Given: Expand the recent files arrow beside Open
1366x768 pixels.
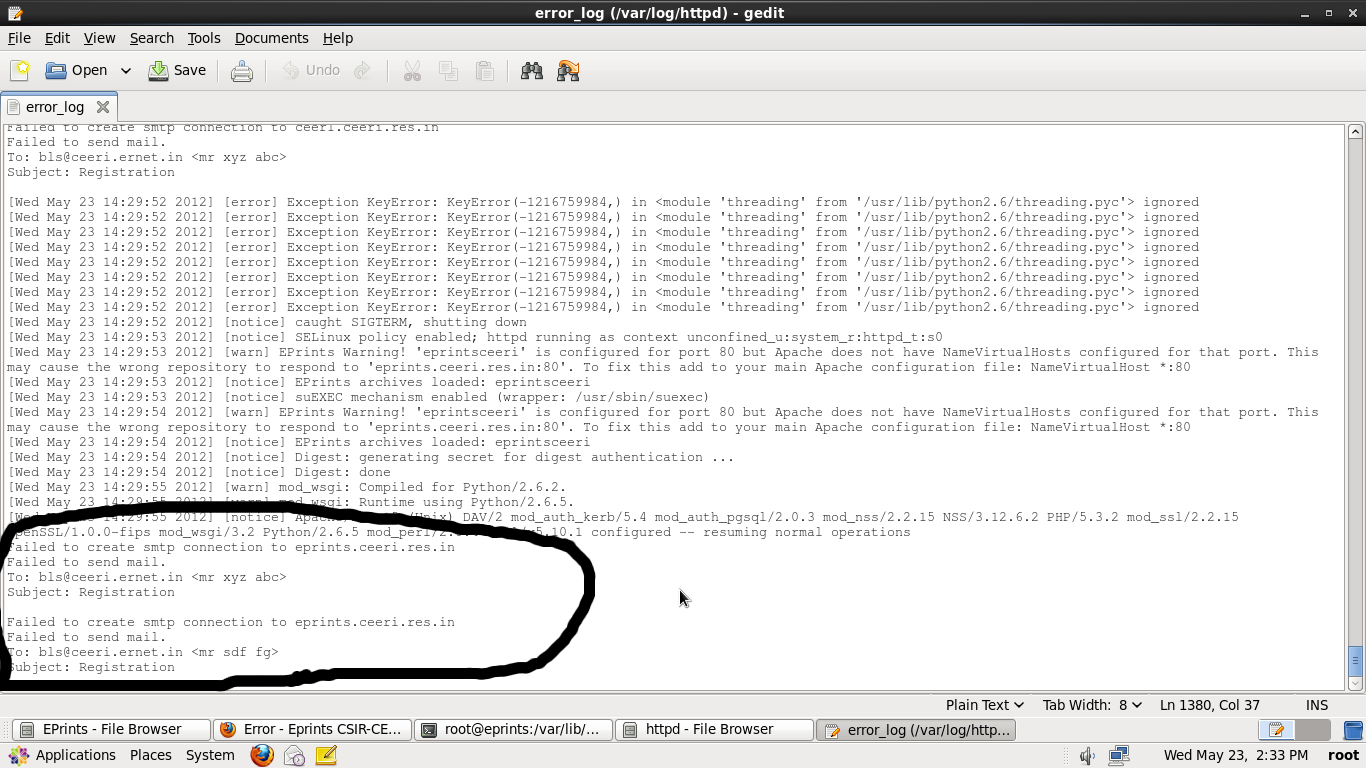Looking at the screenshot, I should [x=126, y=71].
